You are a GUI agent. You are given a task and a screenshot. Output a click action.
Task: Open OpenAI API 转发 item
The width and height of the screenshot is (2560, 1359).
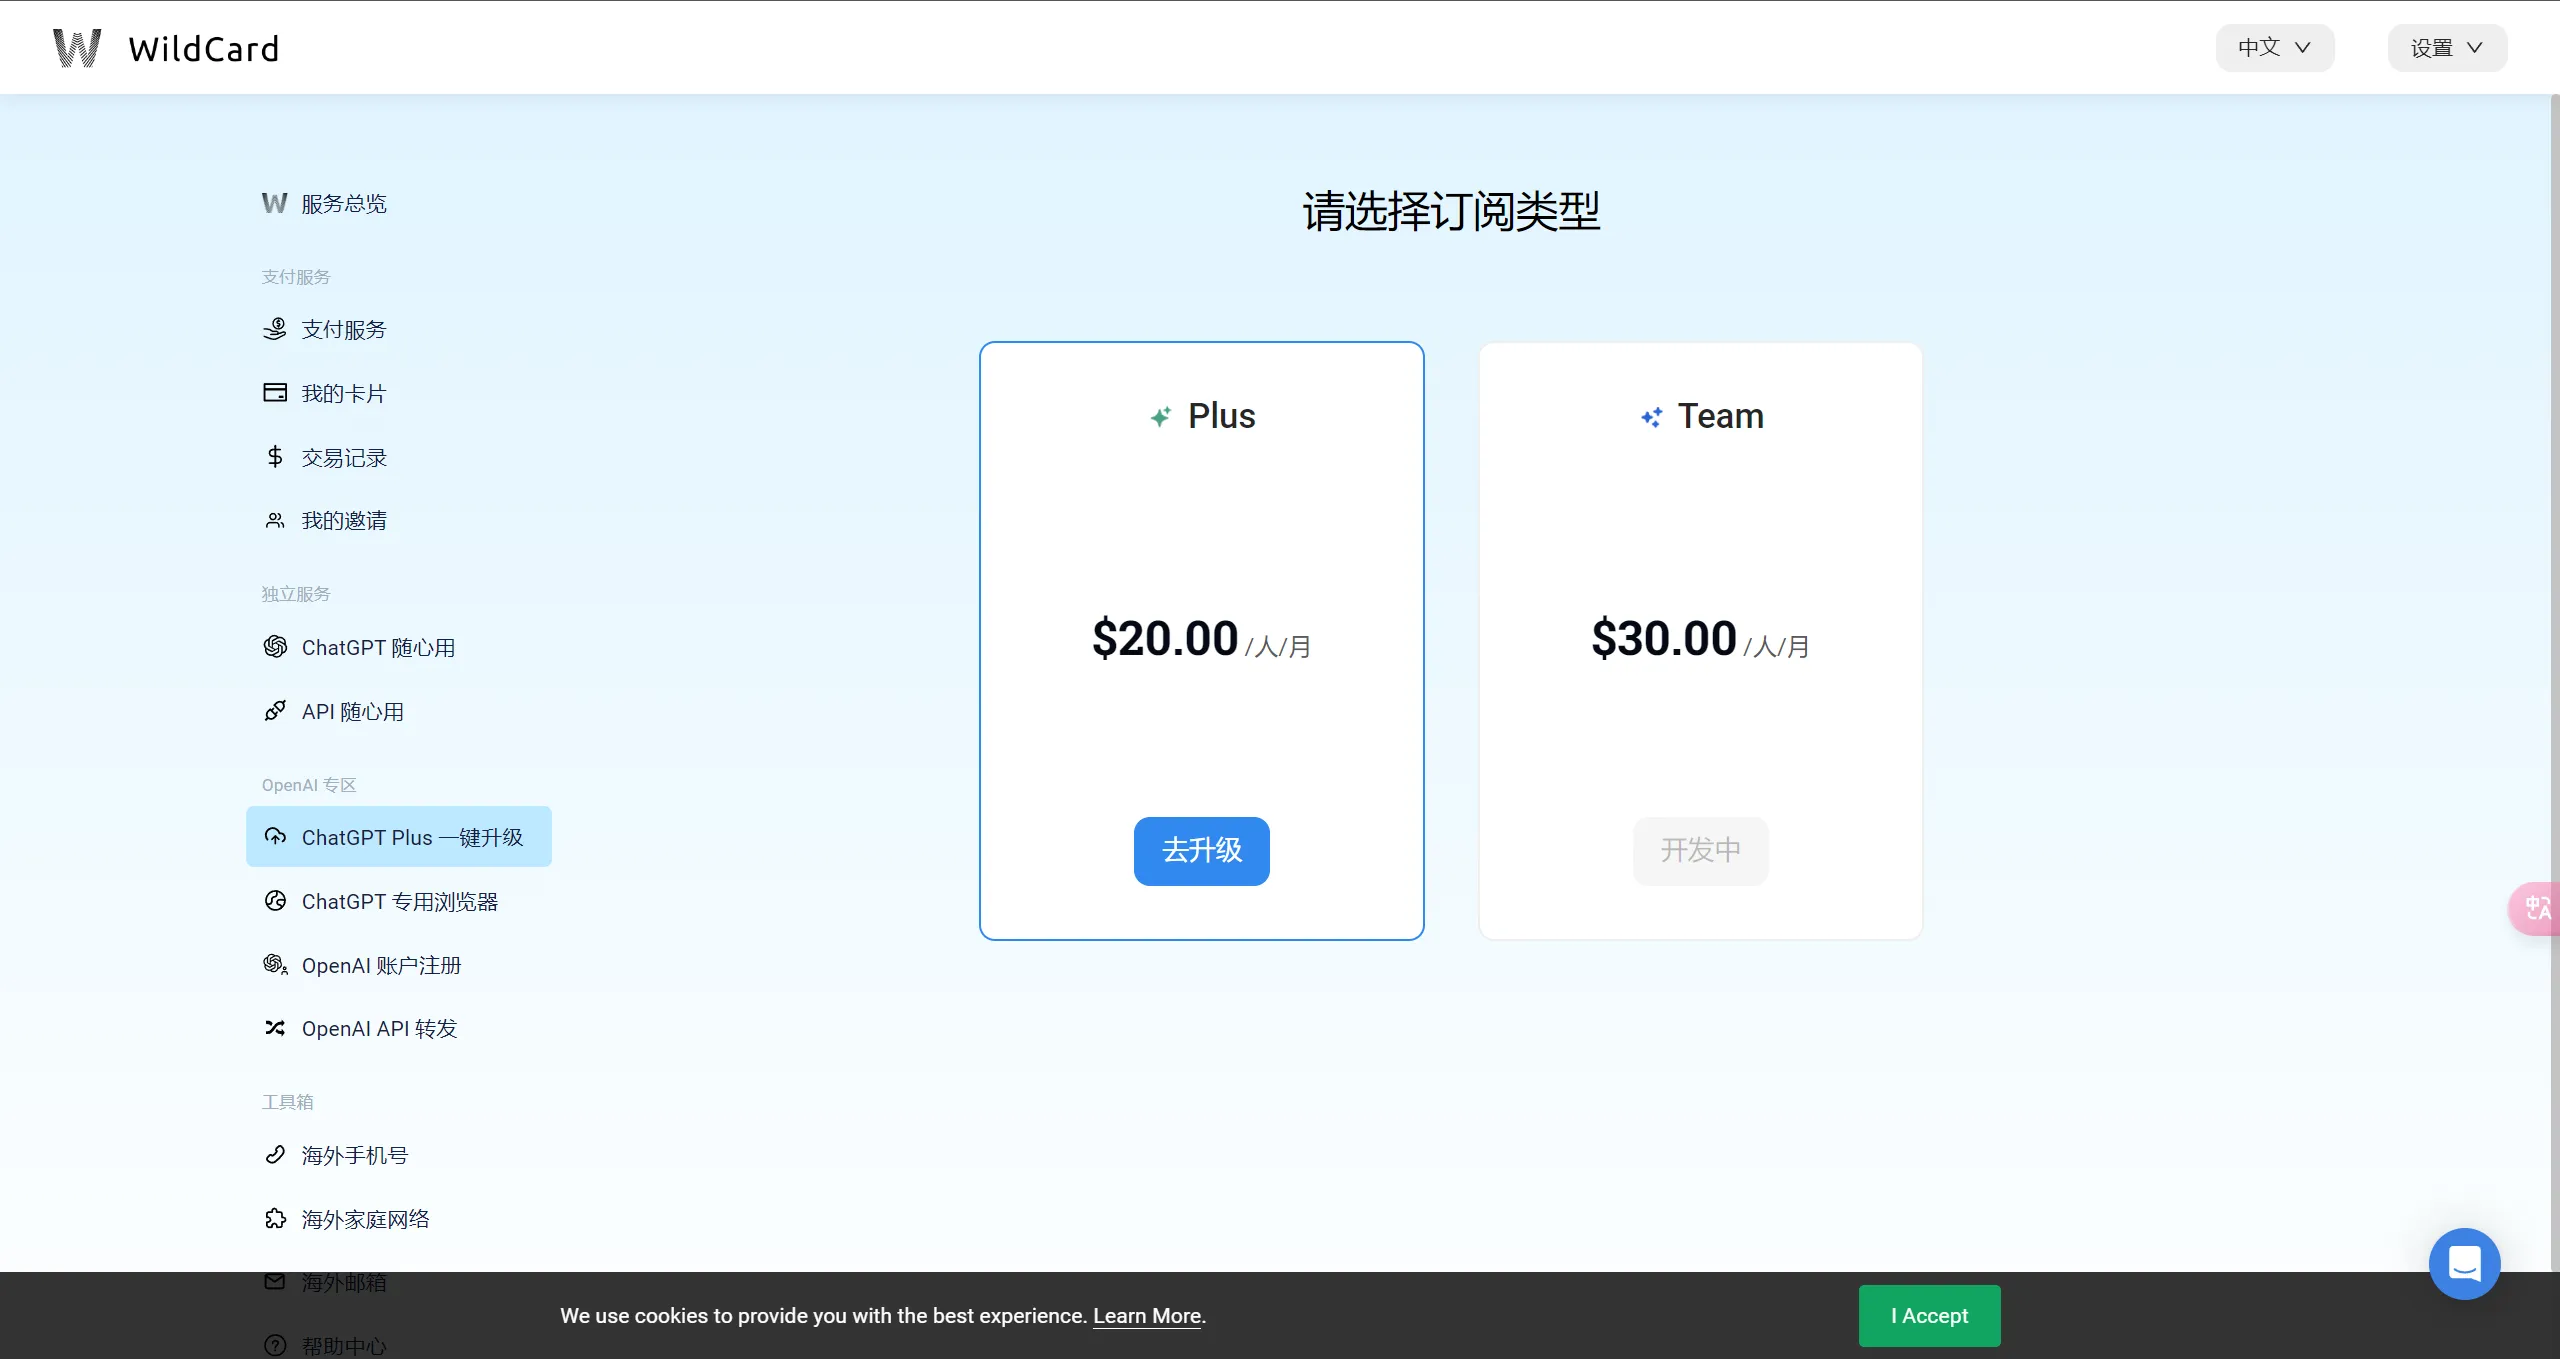pos(380,1028)
